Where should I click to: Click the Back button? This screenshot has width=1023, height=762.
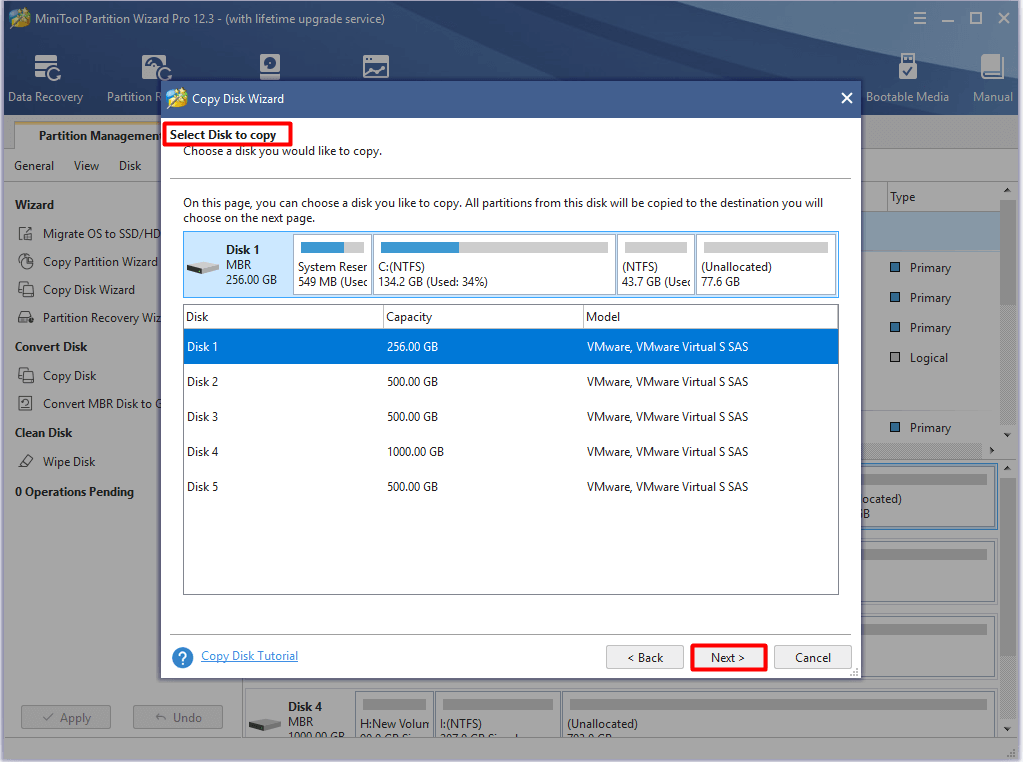coord(645,658)
